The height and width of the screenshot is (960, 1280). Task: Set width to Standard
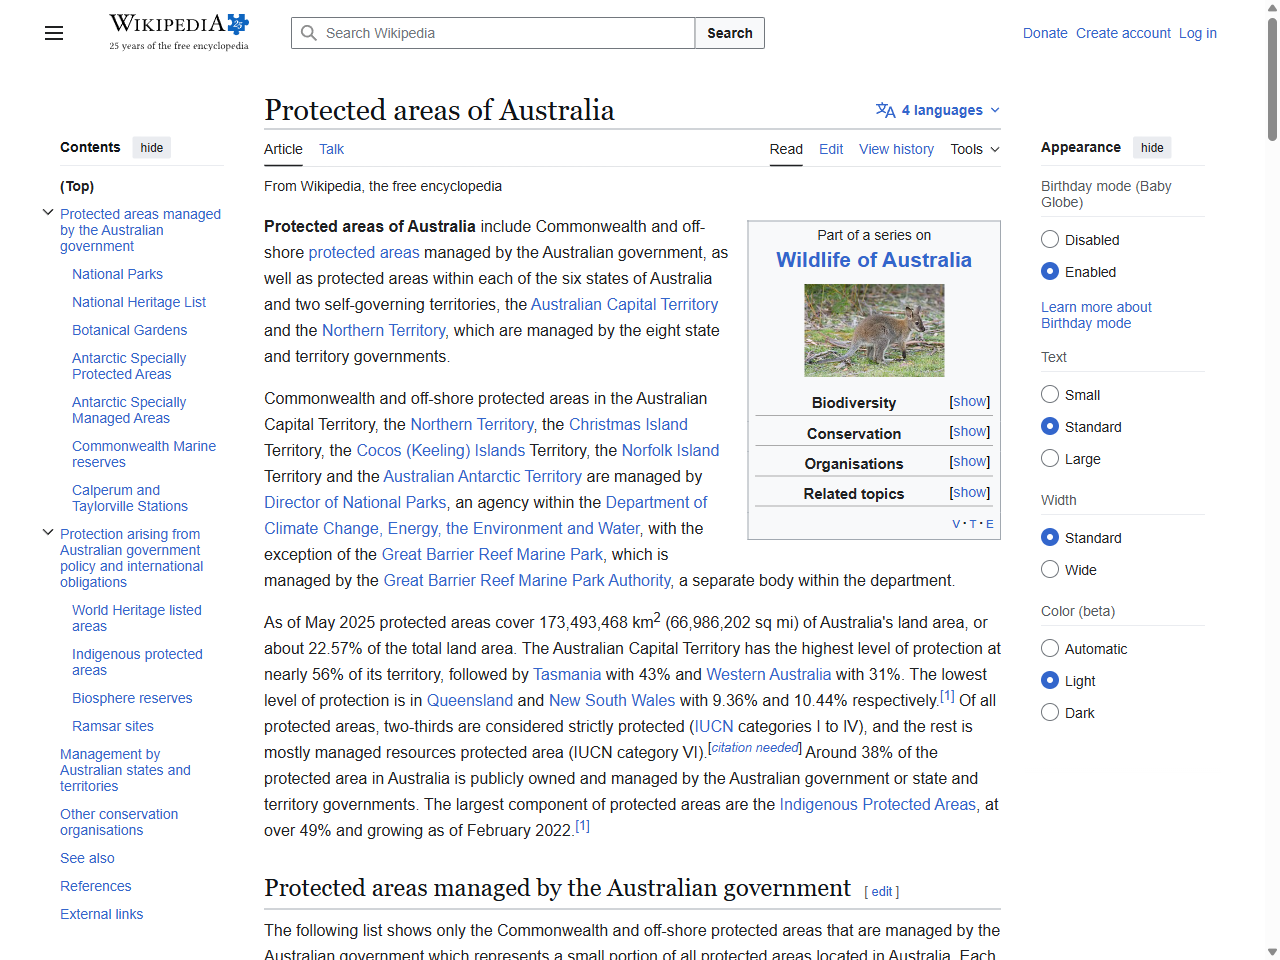pyautogui.click(x=1050, y=537)
